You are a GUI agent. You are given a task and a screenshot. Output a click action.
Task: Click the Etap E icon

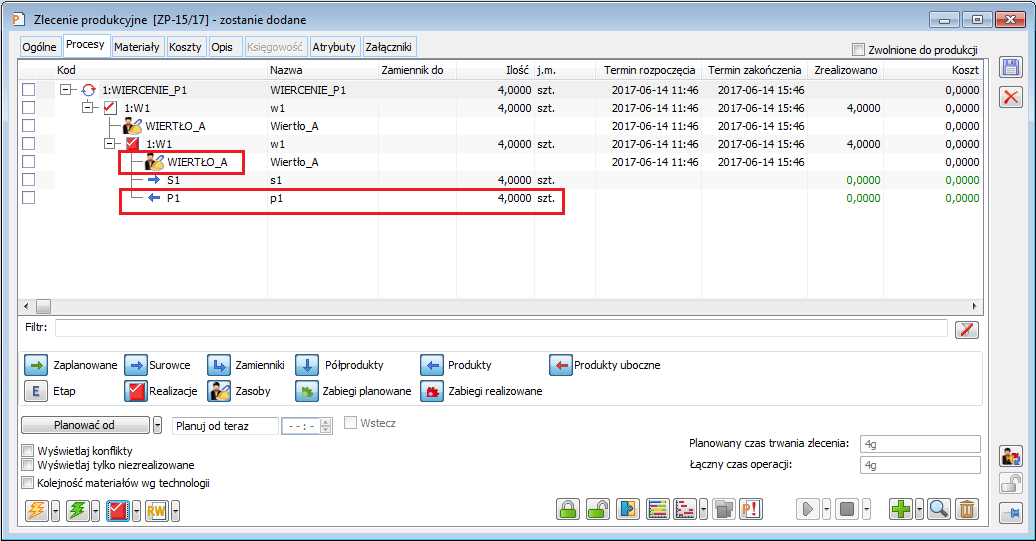36,391
